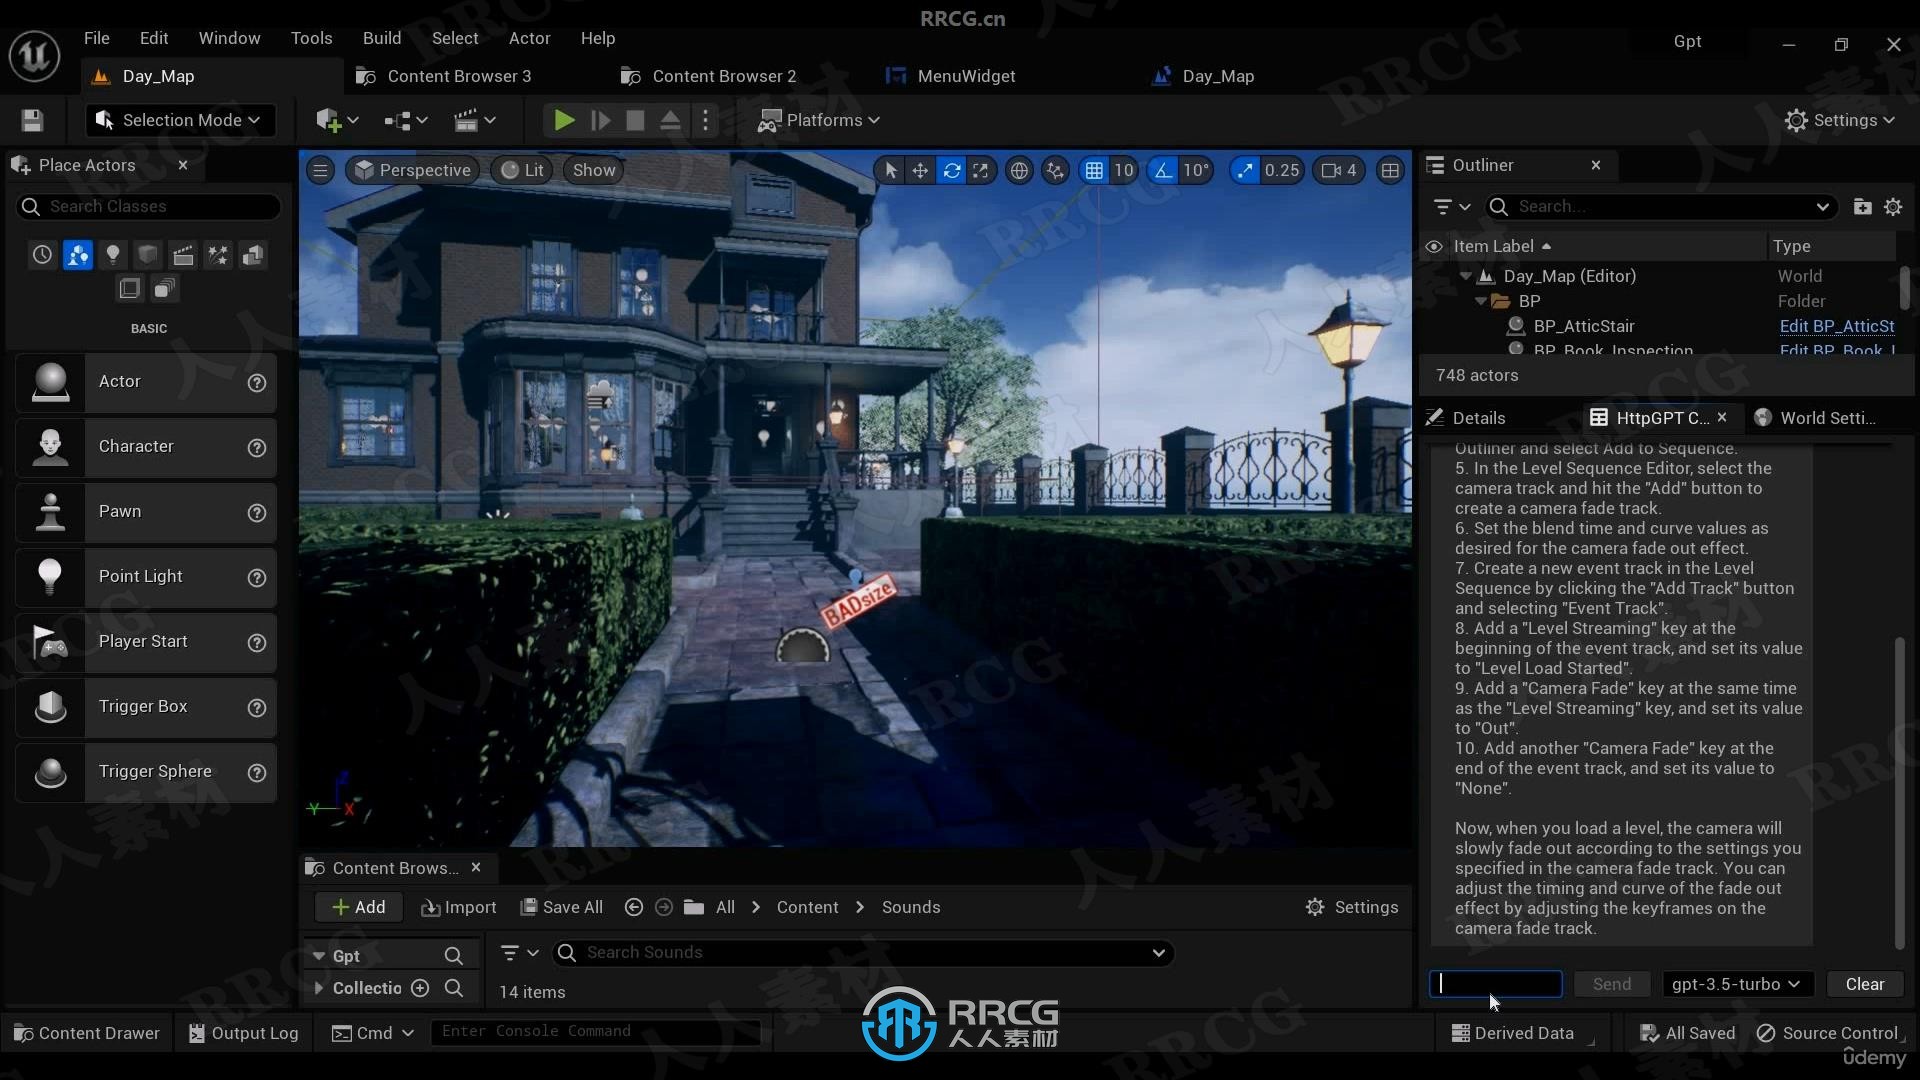Open Selection Mode dropdown
The height and width of the screenshot is (1080, 1920).
click(179, 120)
